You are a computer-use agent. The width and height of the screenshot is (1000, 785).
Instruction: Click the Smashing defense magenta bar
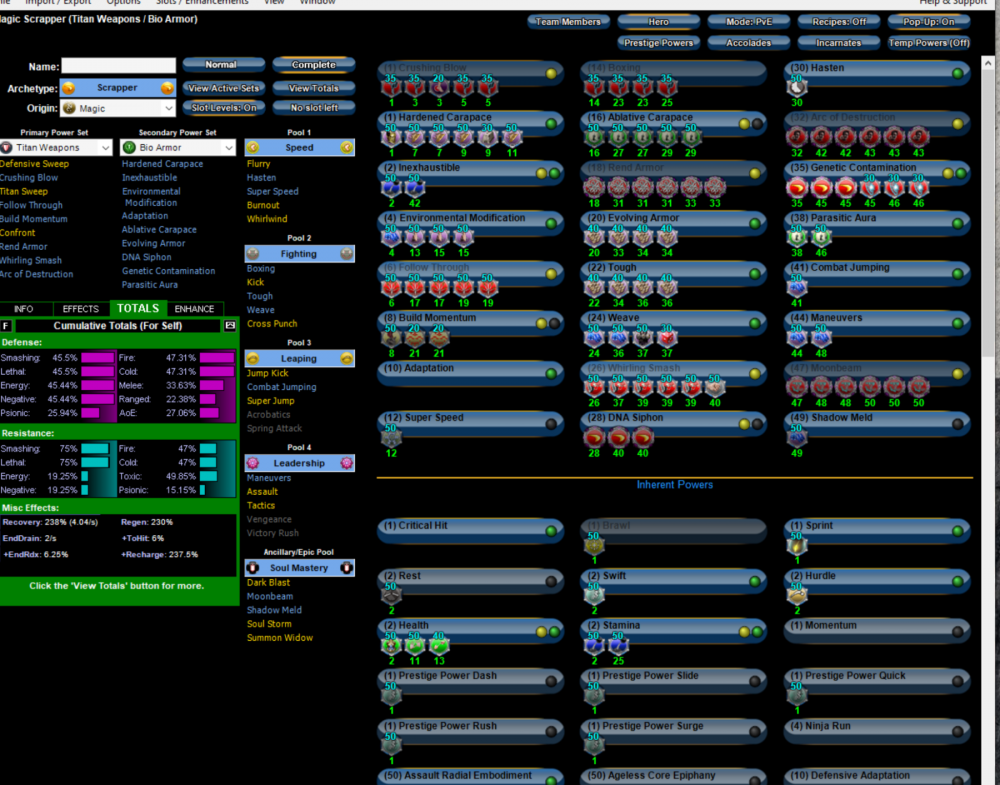click(98, 357)
